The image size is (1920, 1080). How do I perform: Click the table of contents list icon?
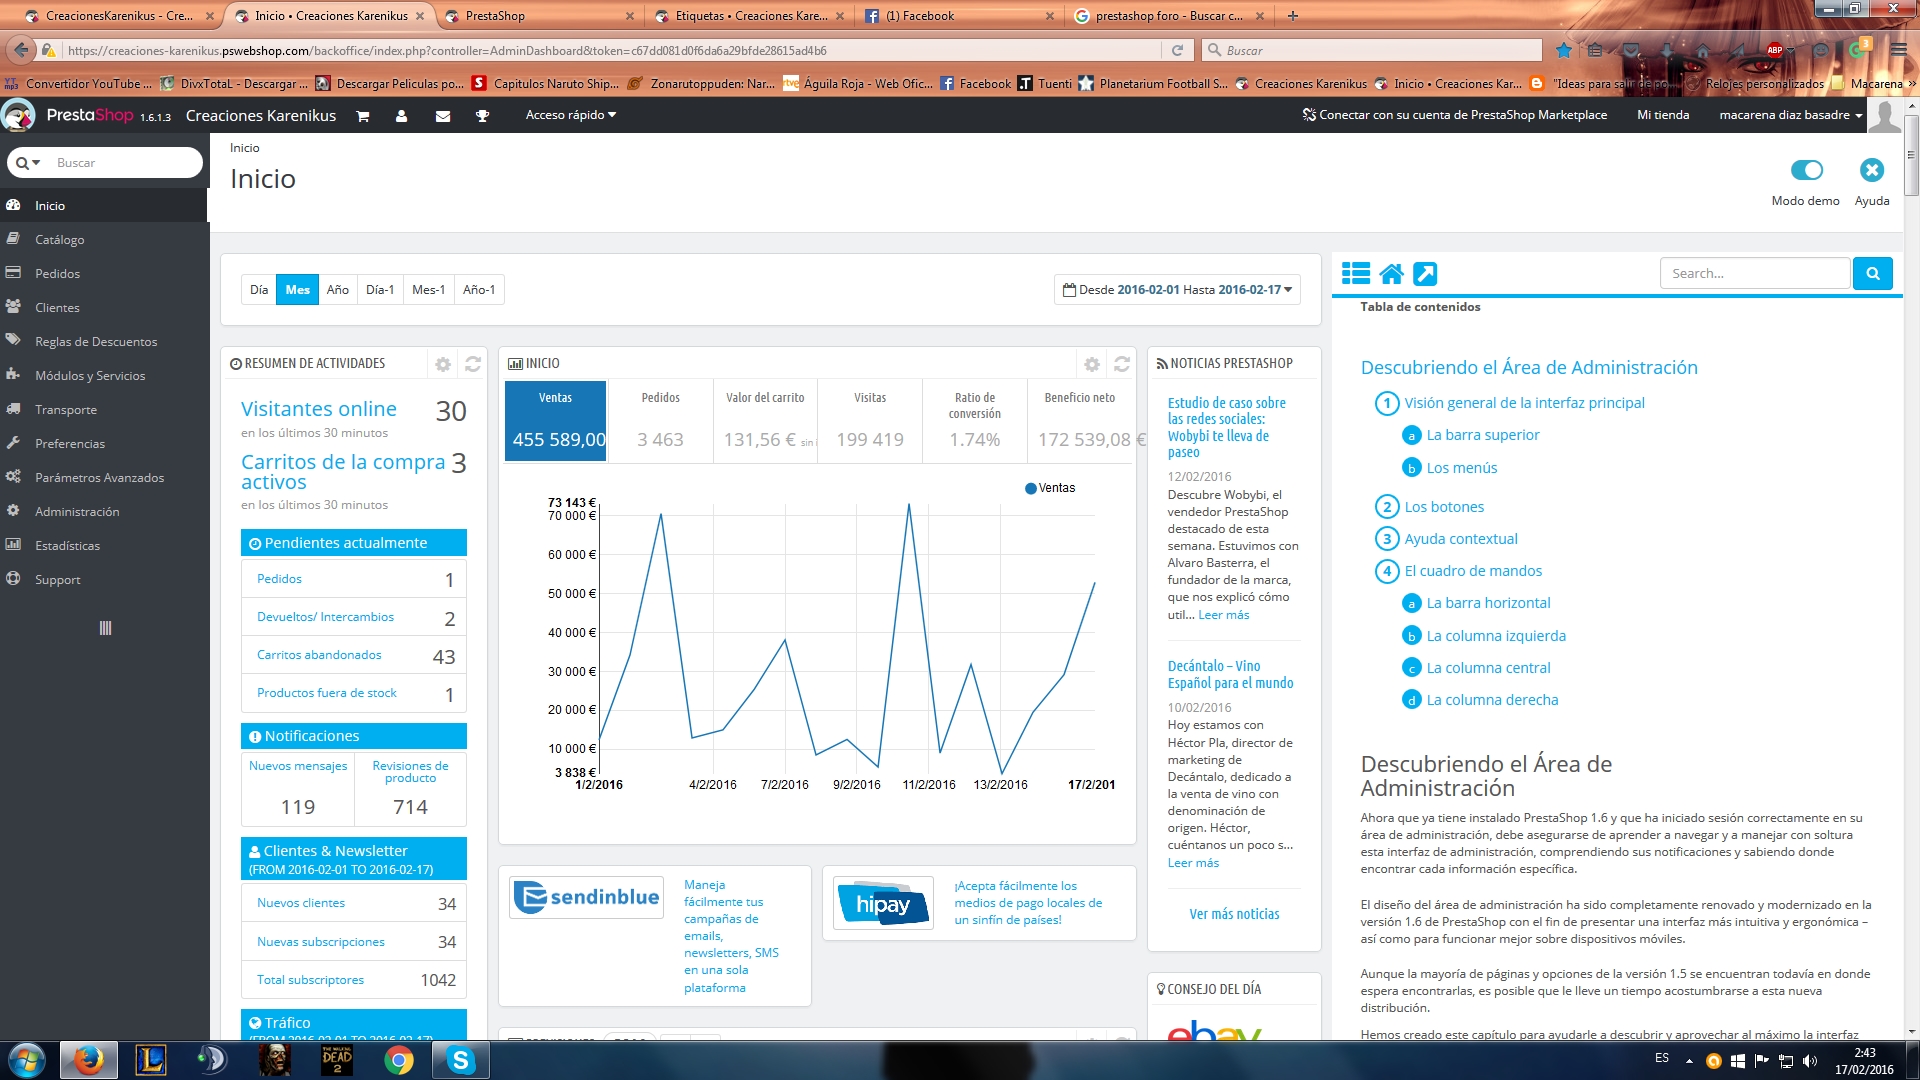[1356, 273]
